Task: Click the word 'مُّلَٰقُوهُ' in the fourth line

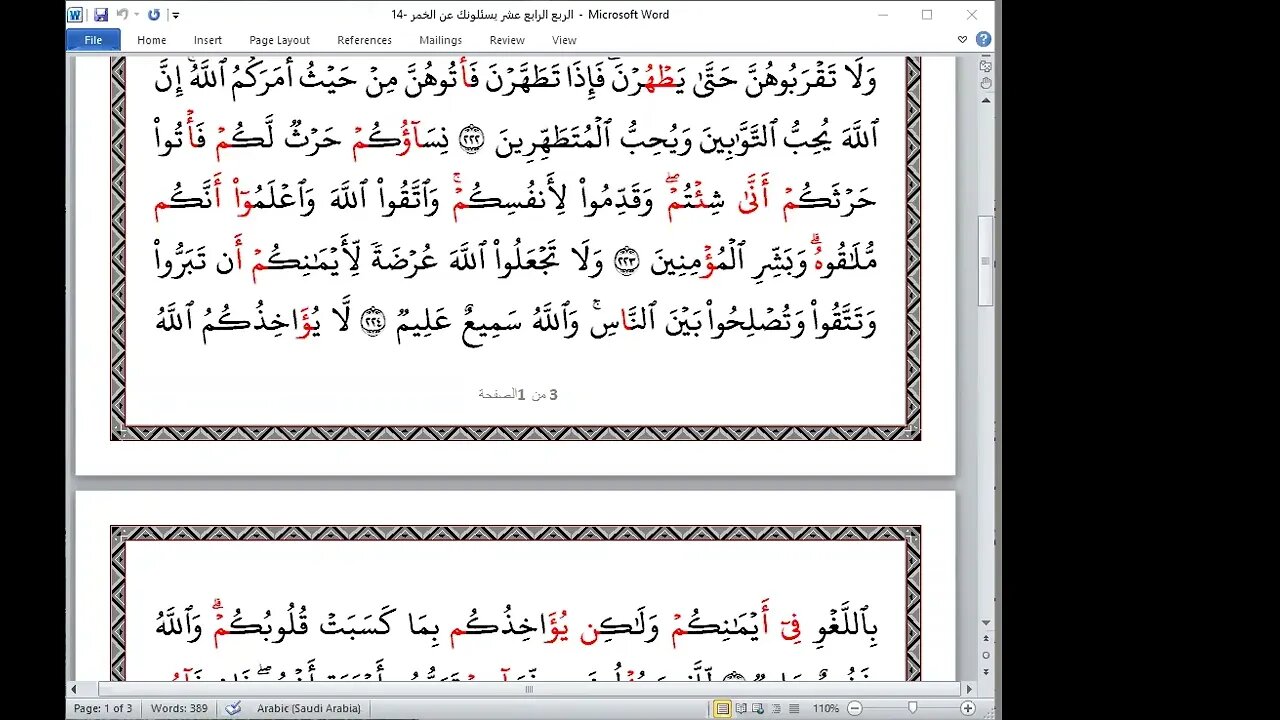Action: coord(842,259)
